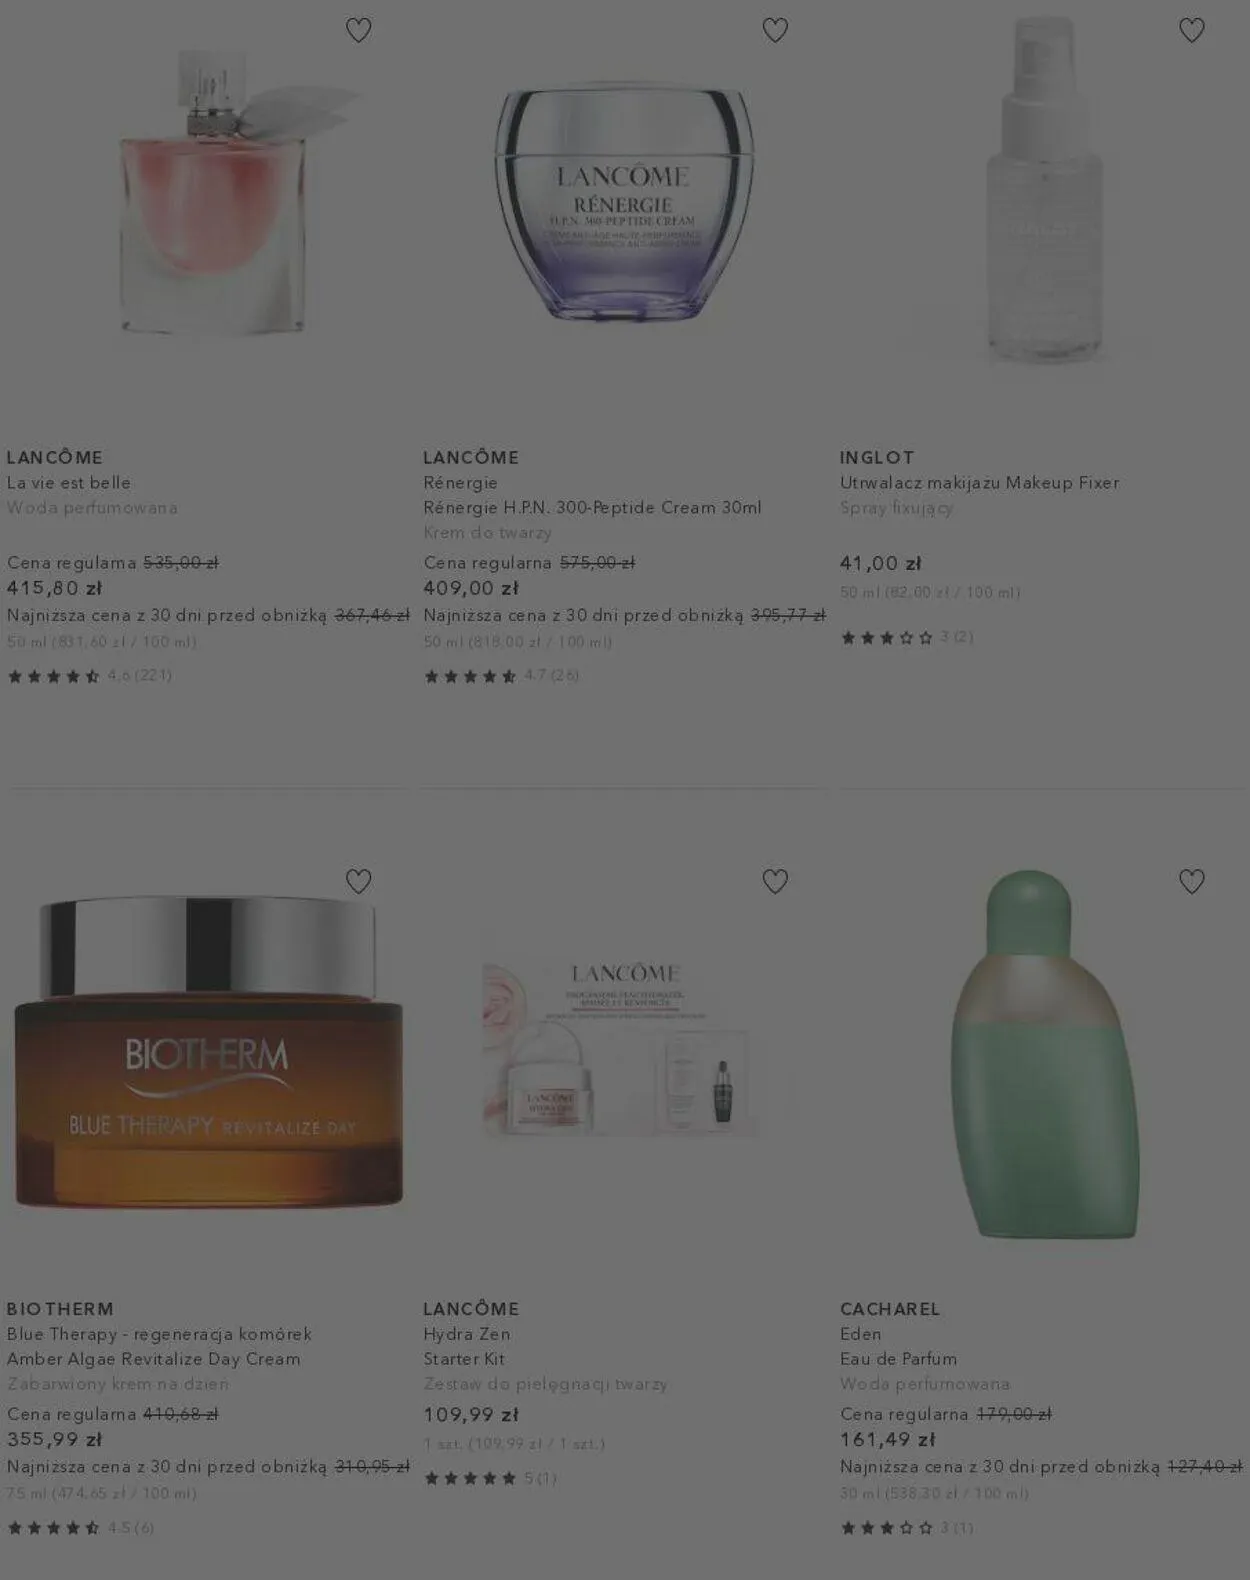Open Amber Algae Revitalize Day Cream link
Screen dimensions: 1250x1580
pos(153,1358)
